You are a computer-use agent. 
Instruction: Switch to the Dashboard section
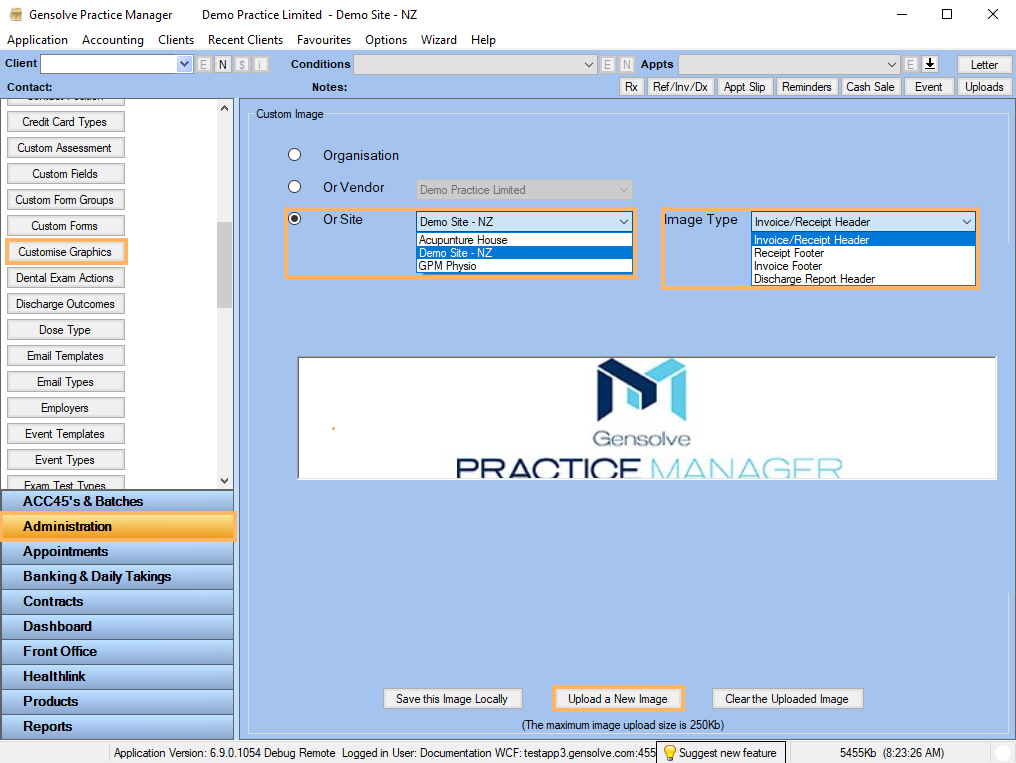coord(117,626)
